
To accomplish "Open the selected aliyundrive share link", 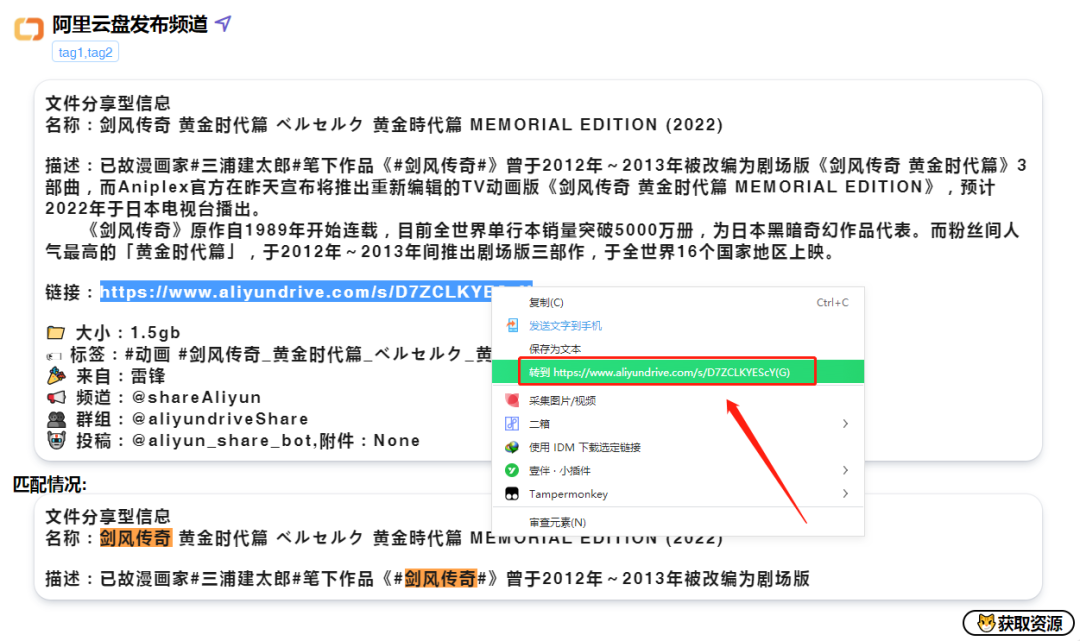I will click(298, 292).
